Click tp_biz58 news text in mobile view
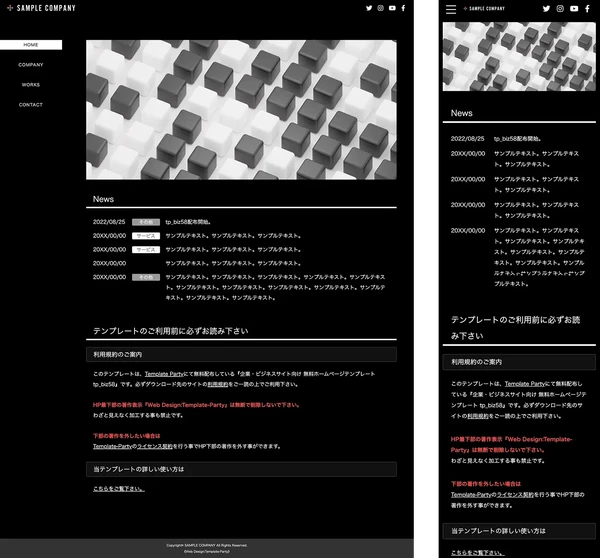This screenshot has width=600, height=558. pos(517,139)
